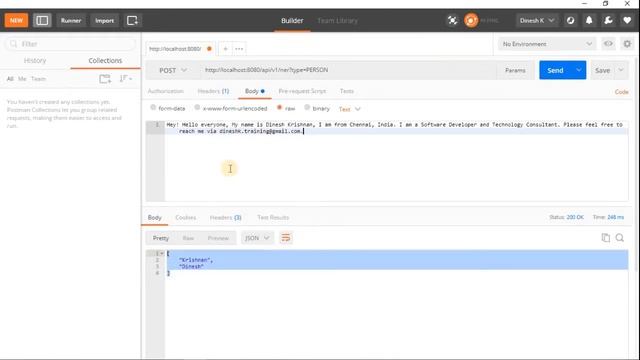Open the response Body tab

(154, 218)
